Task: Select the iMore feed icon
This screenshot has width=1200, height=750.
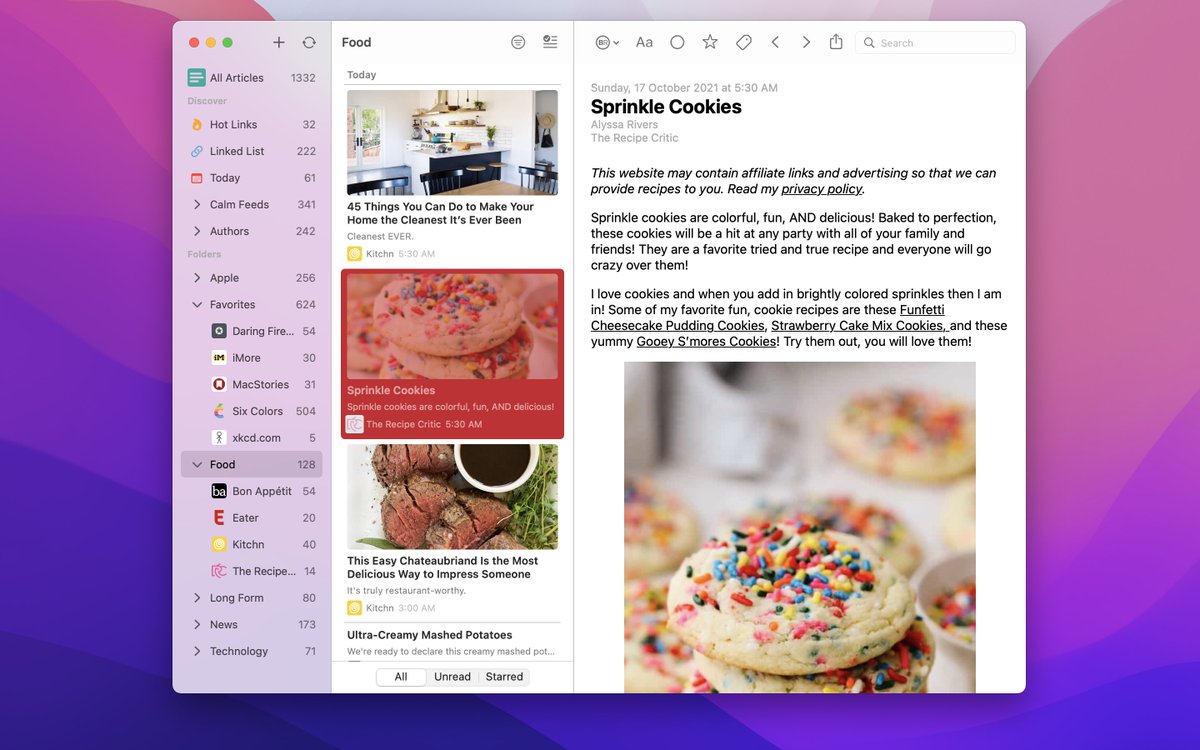Action: point(219,358)
